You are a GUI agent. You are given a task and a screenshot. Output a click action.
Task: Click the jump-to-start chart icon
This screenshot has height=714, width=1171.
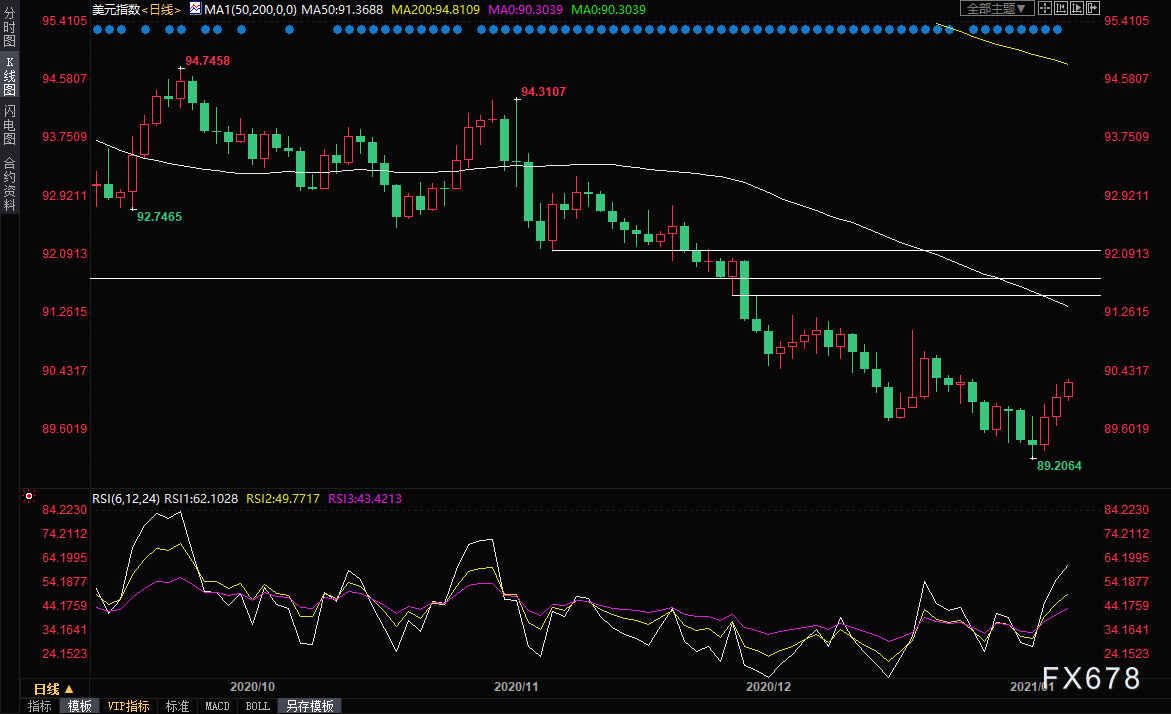[x=1060, y=8]
